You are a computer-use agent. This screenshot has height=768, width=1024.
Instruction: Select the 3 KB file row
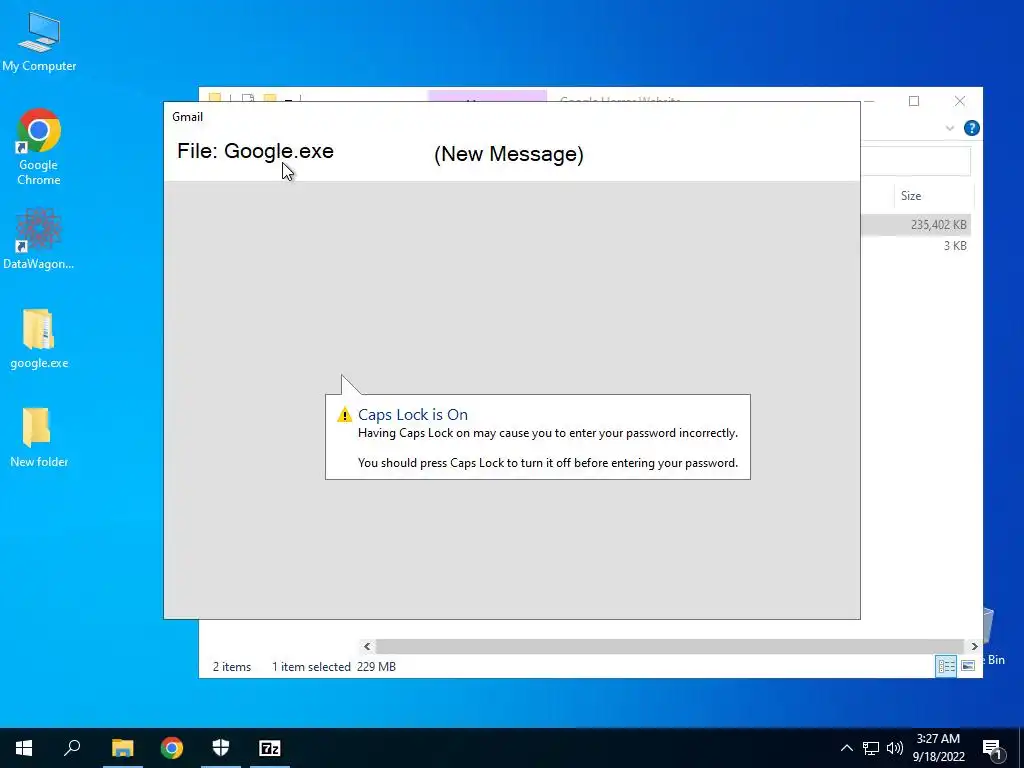tap(916, 246)
